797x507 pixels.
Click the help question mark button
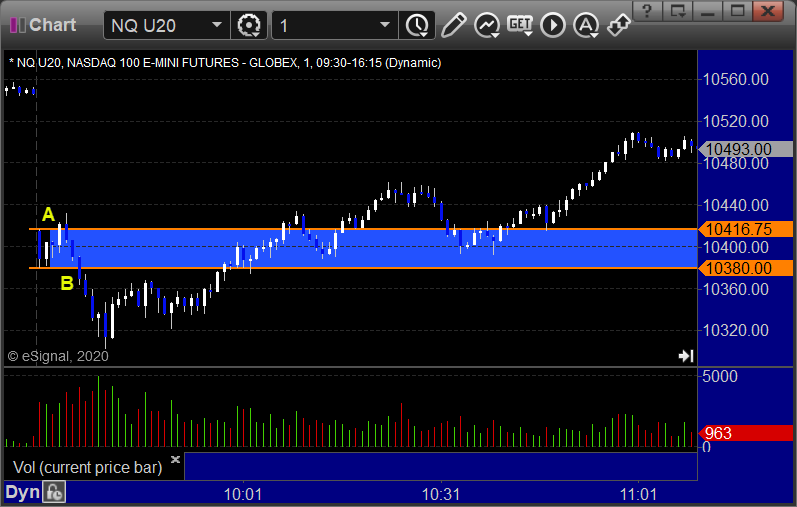(647, 10)
